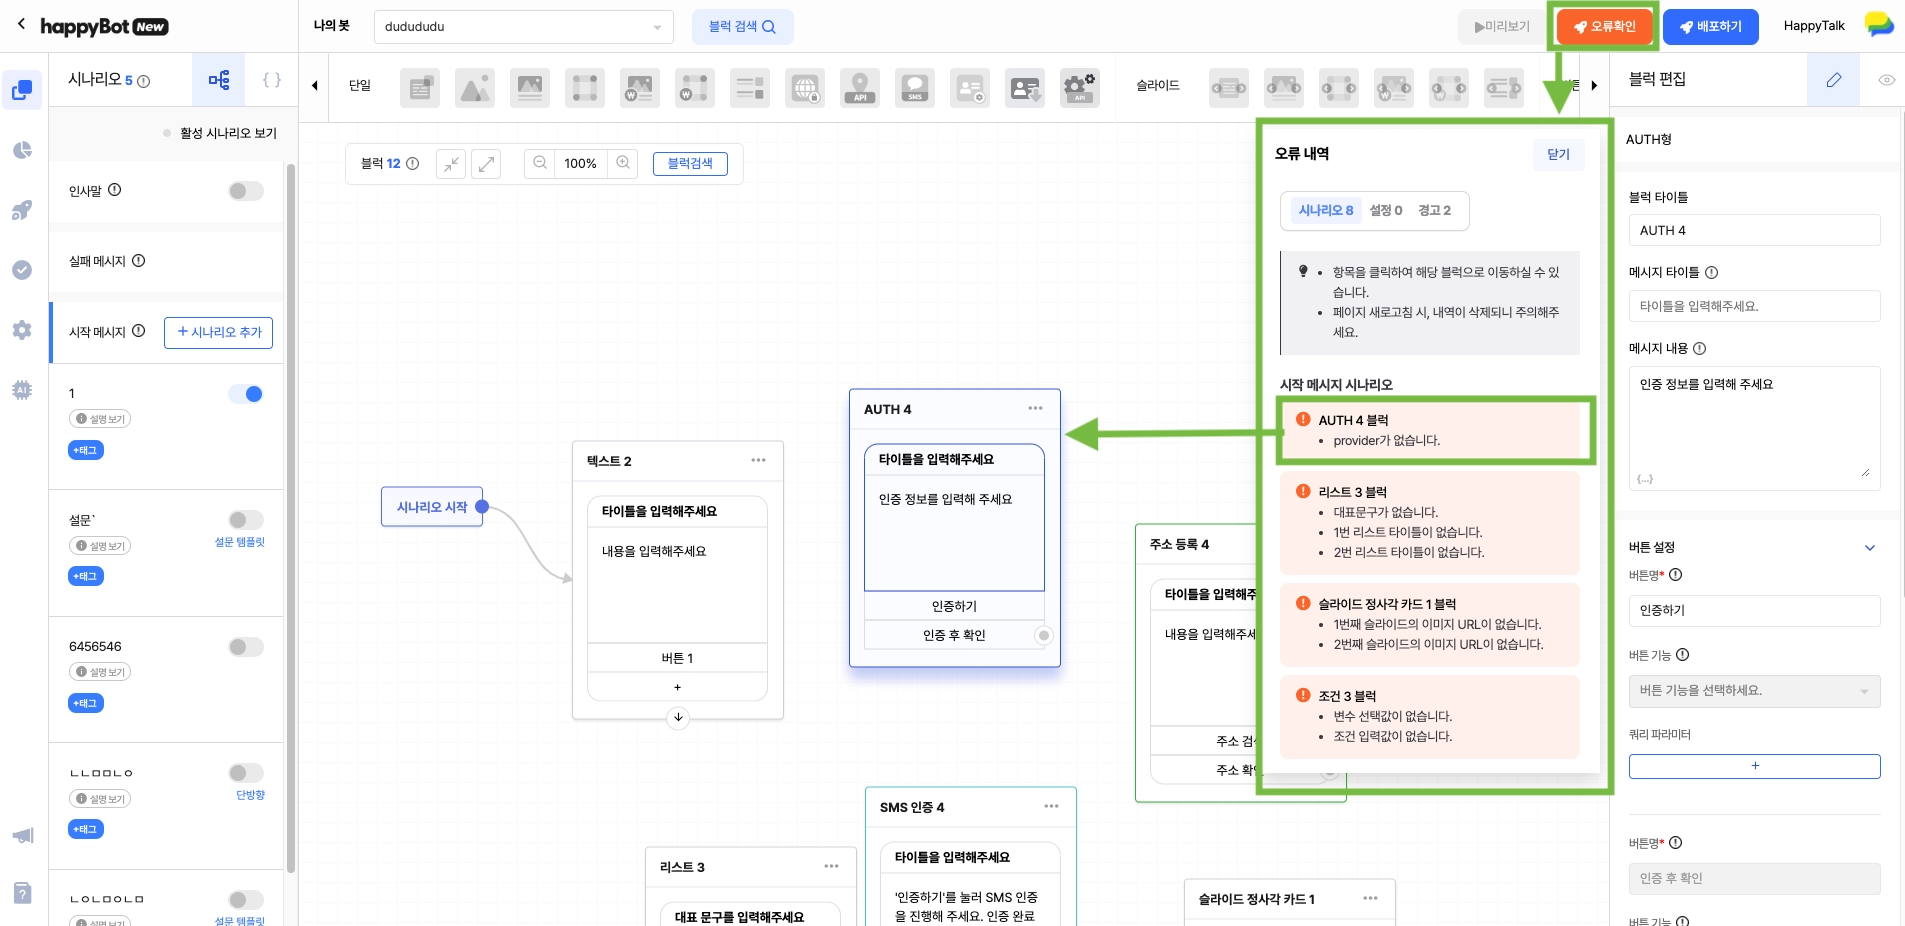Click the canvas 블럭검색 button
Screen dimensions: 1905x926
tap(690, 163)
